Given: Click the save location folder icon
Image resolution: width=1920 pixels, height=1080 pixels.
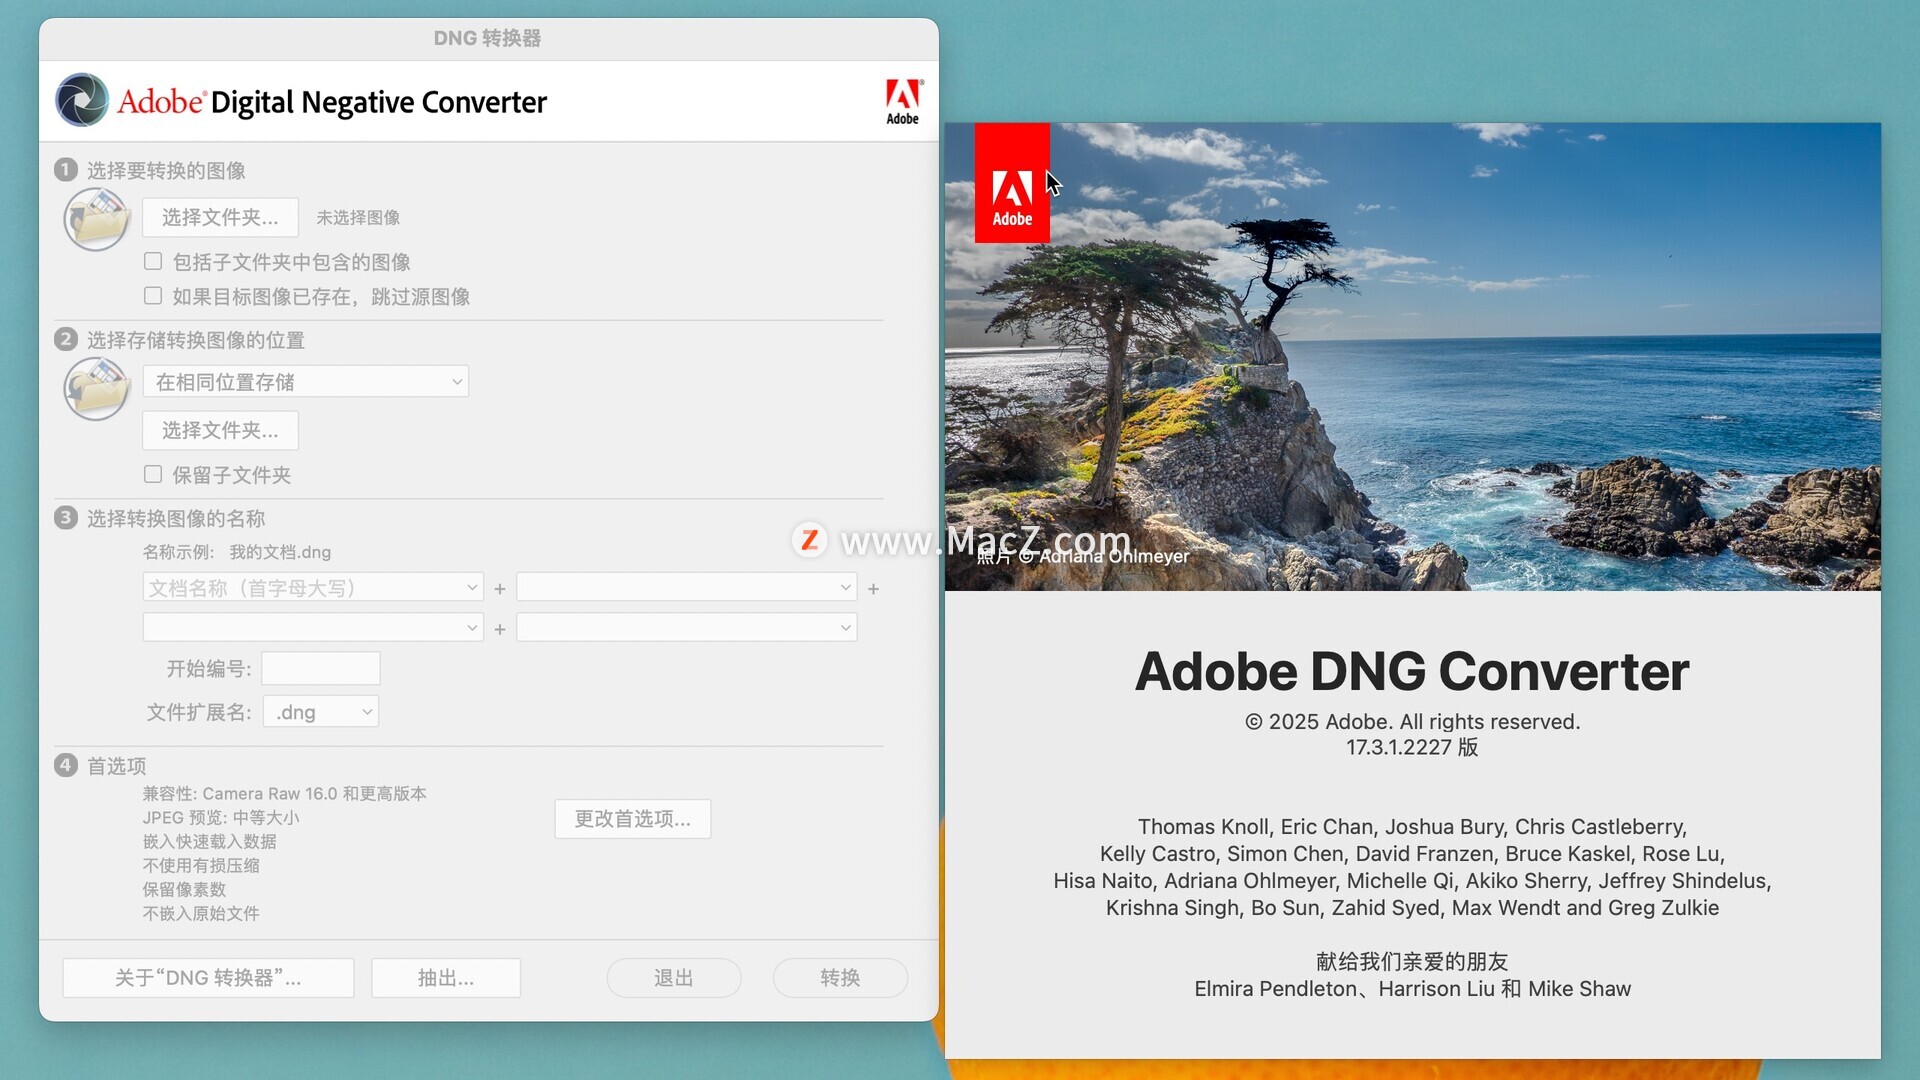Looking at the screenshot, I should pos(97,389).
